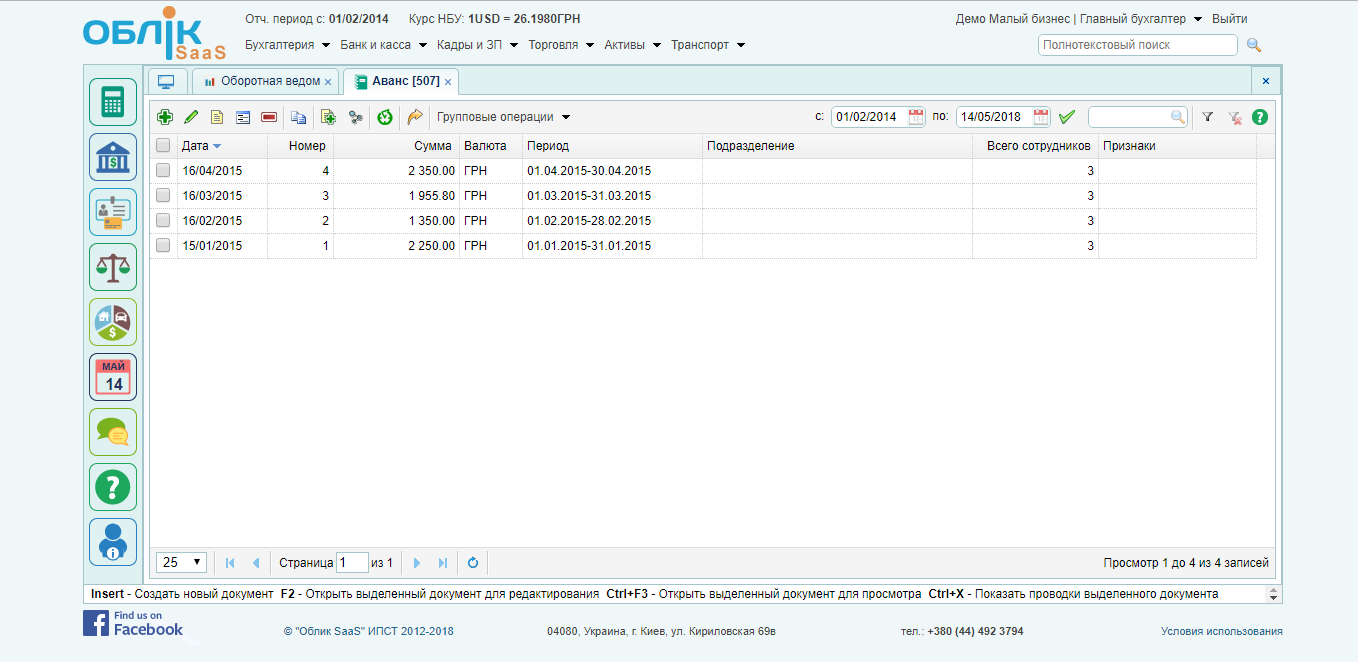Click the filter funnel icon
This screenshot has height=662, width=1358.
point(1207,117)
